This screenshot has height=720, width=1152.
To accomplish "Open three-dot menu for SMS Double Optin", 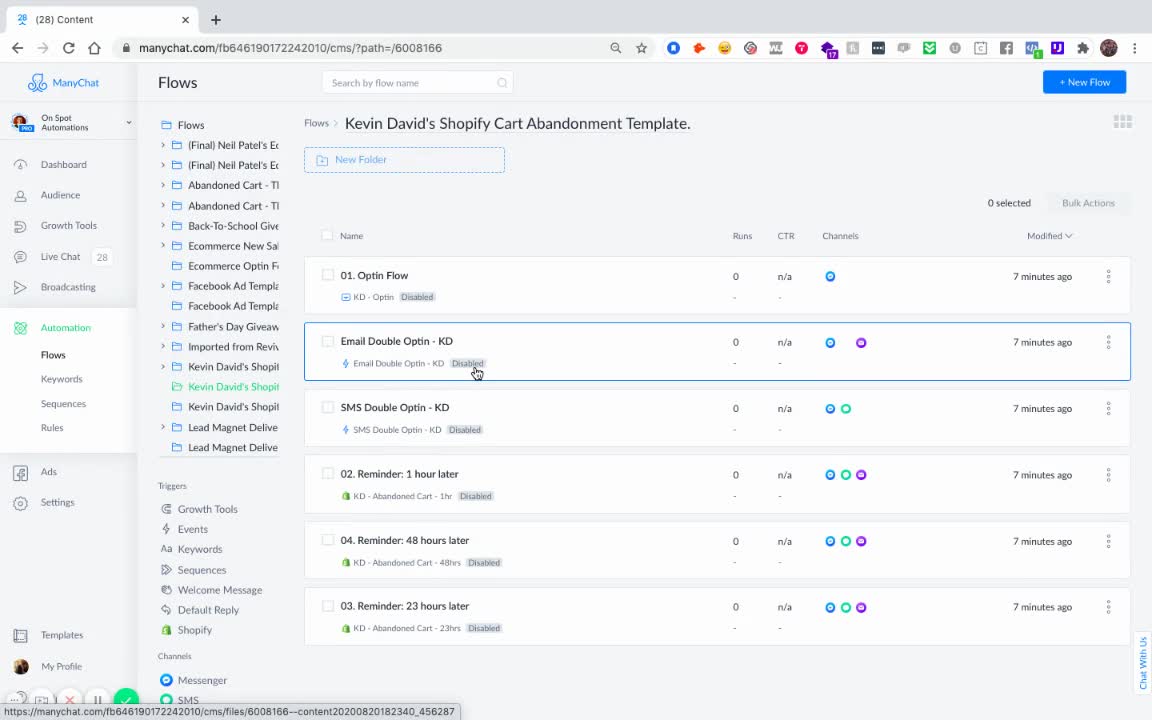I will click(x=1108, y=409).
